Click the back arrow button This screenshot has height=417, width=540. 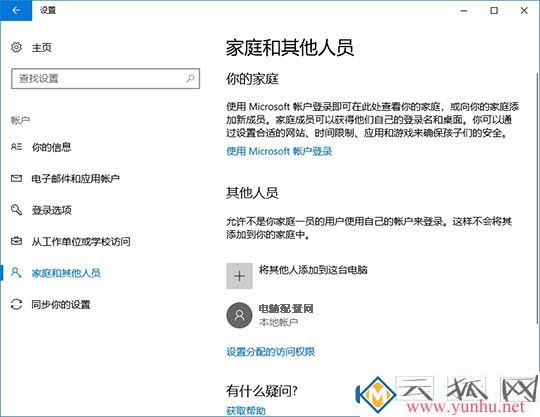click(x=16, y=10)
